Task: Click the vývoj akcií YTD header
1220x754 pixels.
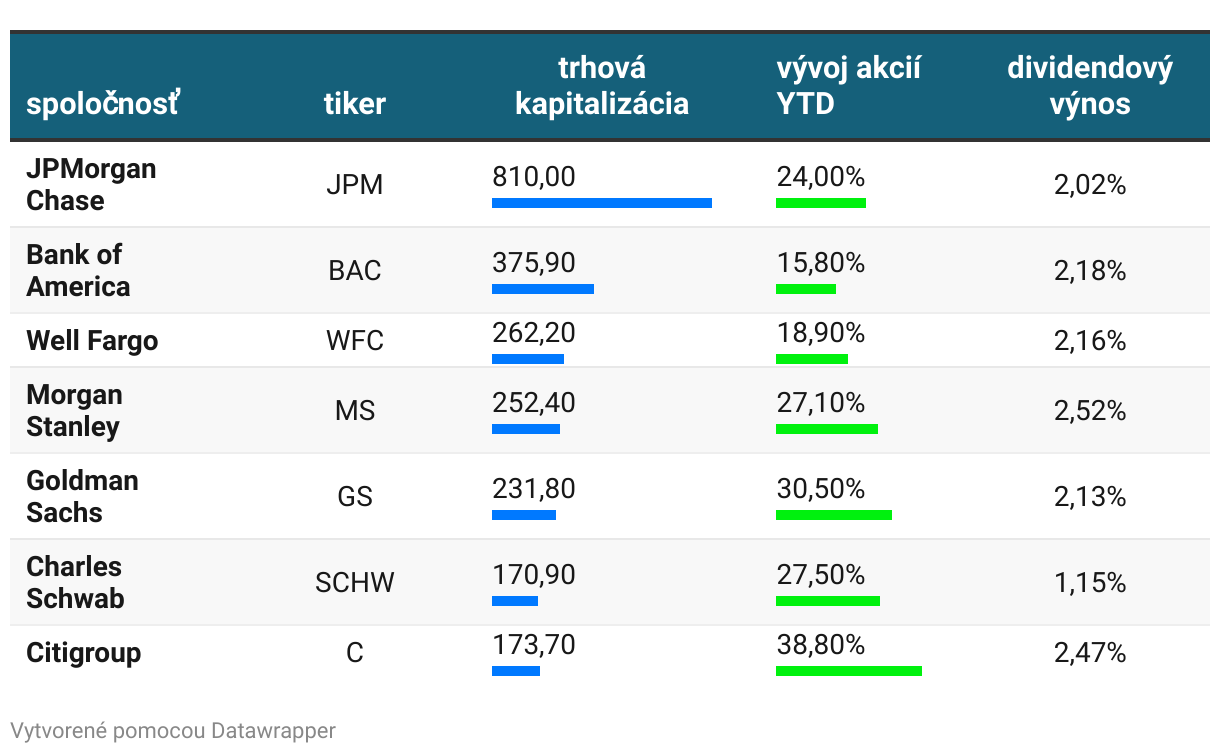Action: (x=848, y=85)
